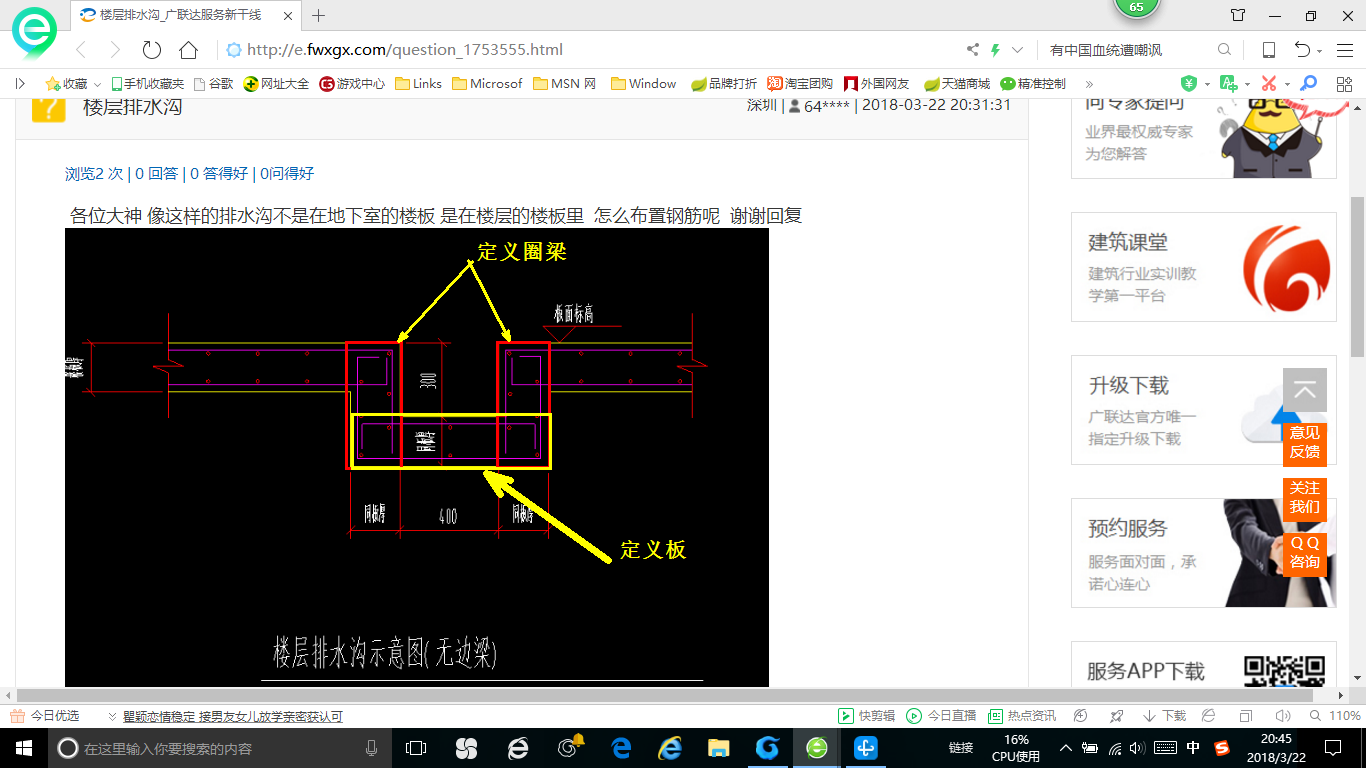Open the share icon in address bar
1366x768 pixels.
(973, 50)
